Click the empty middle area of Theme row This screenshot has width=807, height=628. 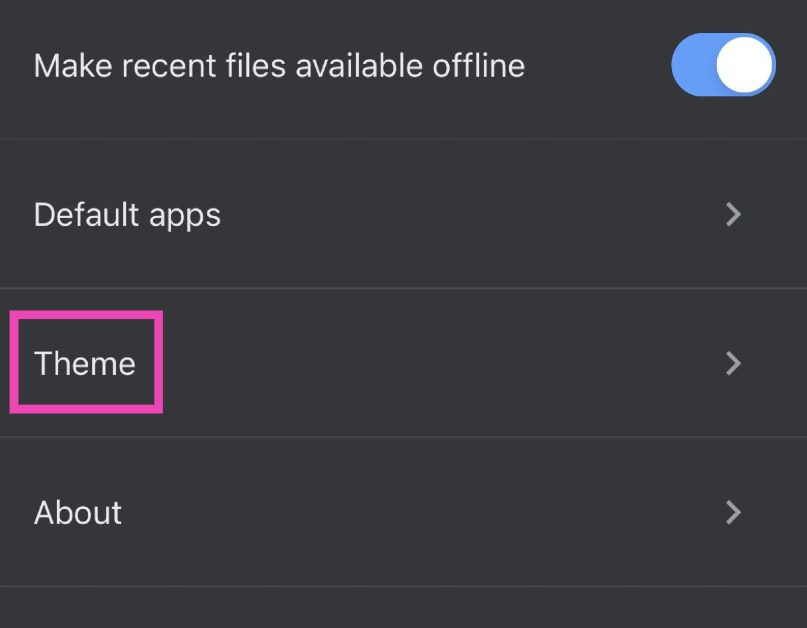click(x=430, y=363)
